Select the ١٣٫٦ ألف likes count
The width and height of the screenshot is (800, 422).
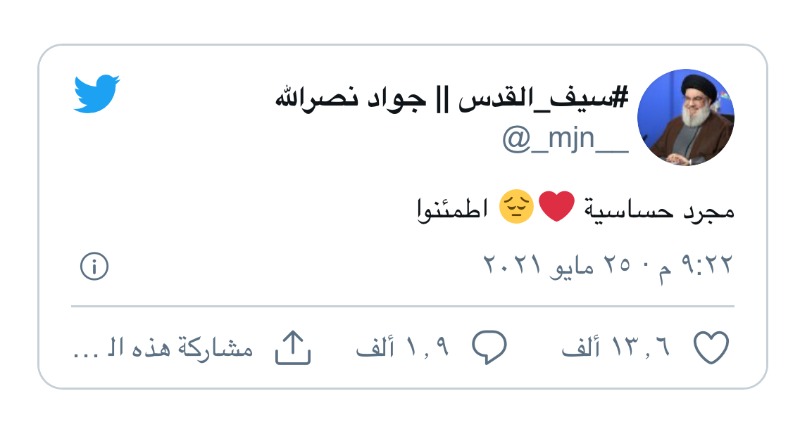(x=616, y=347)
